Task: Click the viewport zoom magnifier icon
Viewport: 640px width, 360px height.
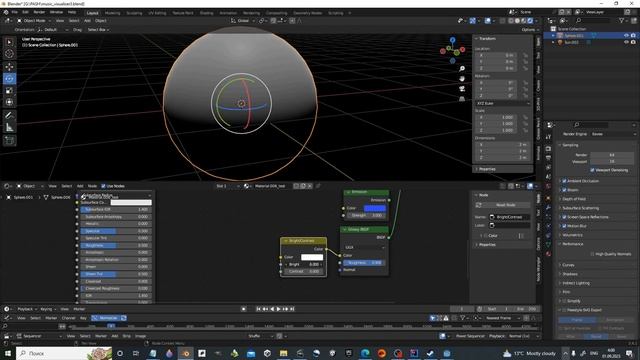Action: (x=462, y=69)
